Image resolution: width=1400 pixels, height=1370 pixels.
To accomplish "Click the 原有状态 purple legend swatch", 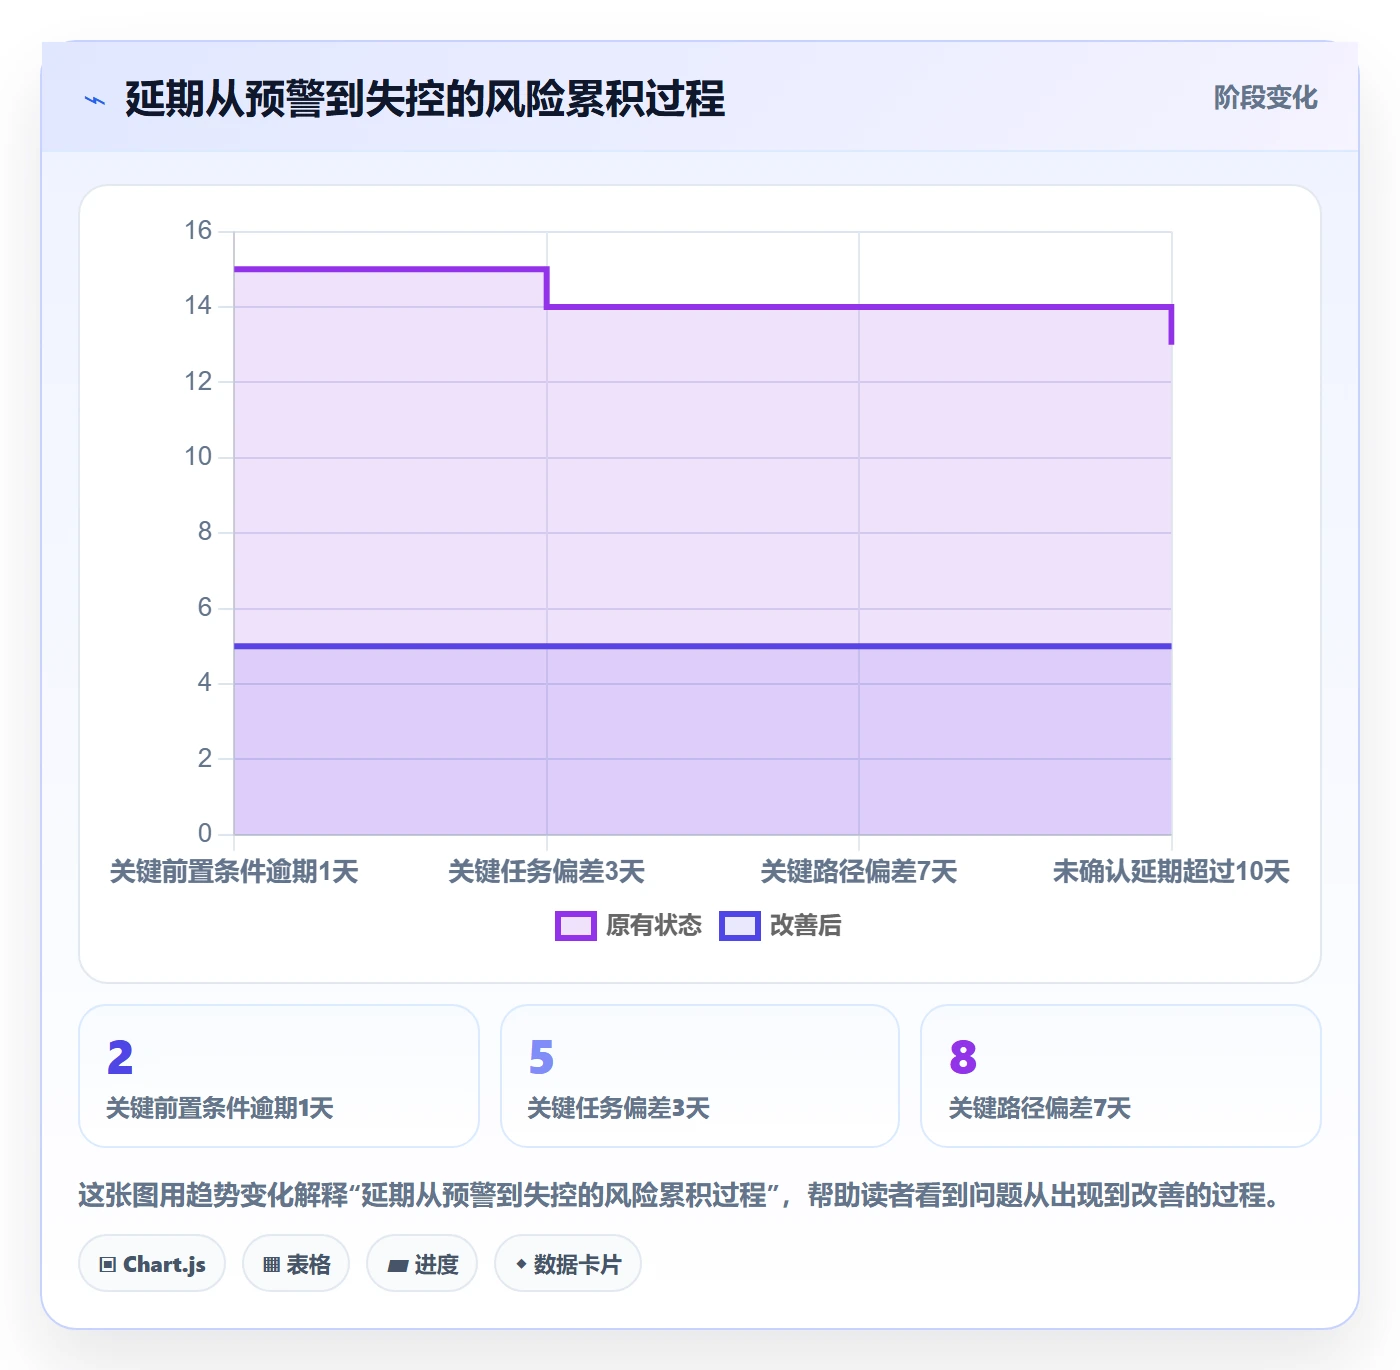I will point(576,926).
